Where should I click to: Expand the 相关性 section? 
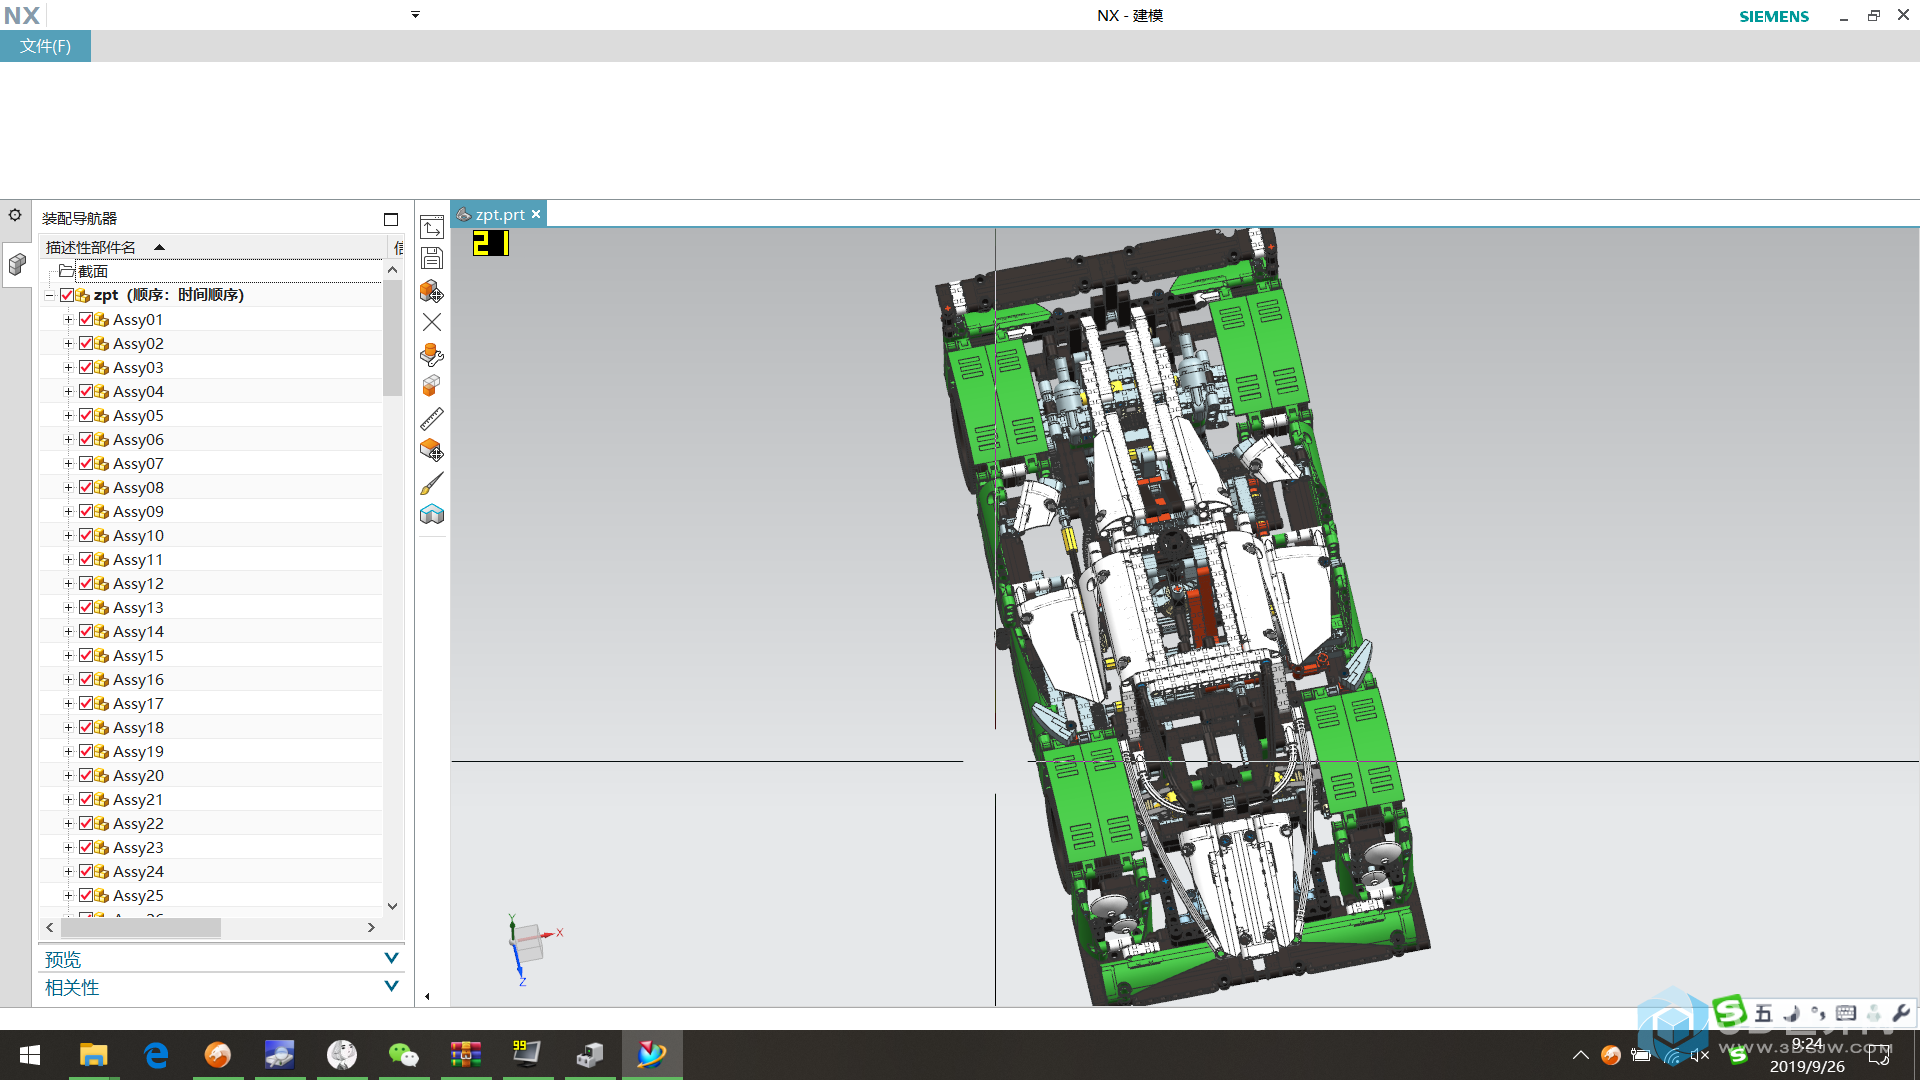click(x=391, y=986)
